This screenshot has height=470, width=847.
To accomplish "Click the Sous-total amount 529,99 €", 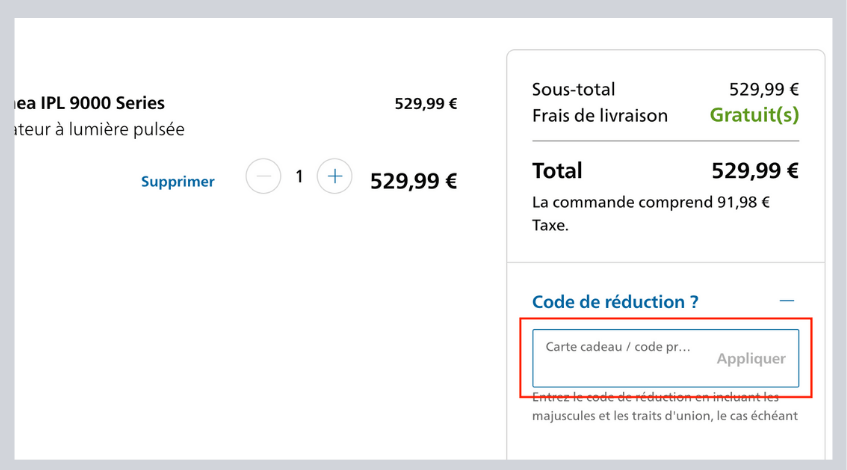I will click(x=764, y=90).
